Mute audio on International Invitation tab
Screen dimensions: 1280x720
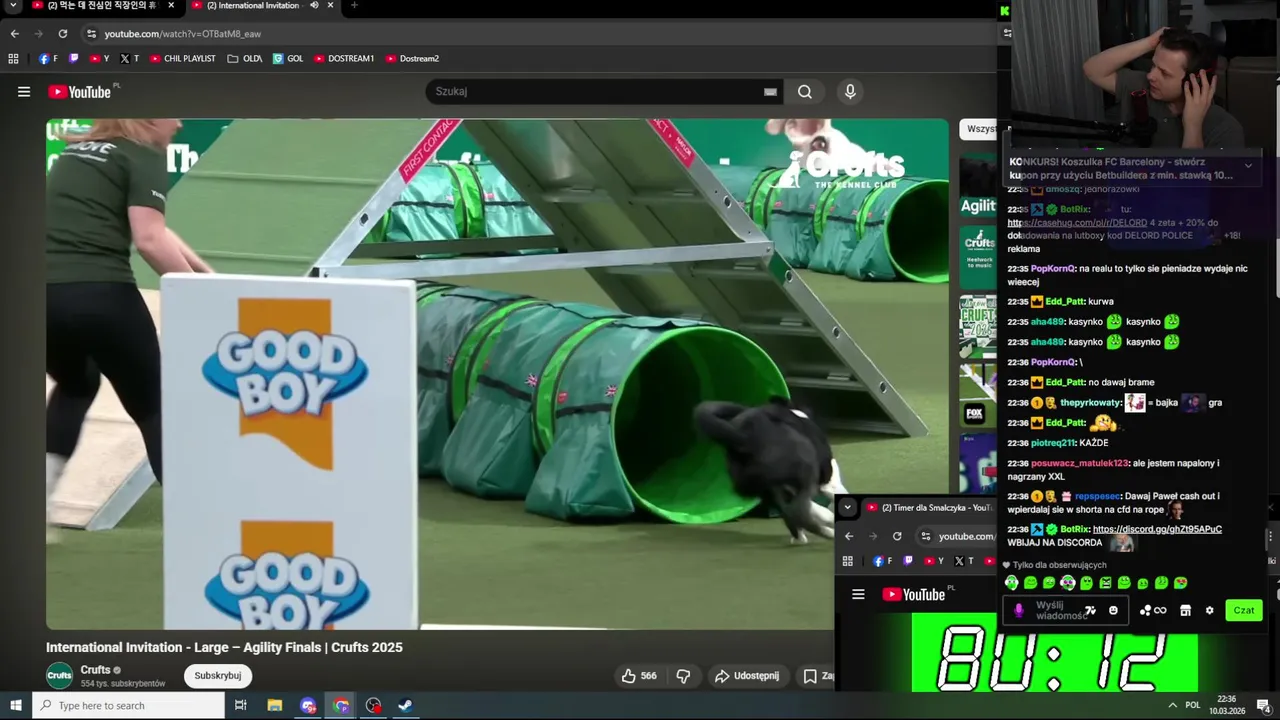314,5
